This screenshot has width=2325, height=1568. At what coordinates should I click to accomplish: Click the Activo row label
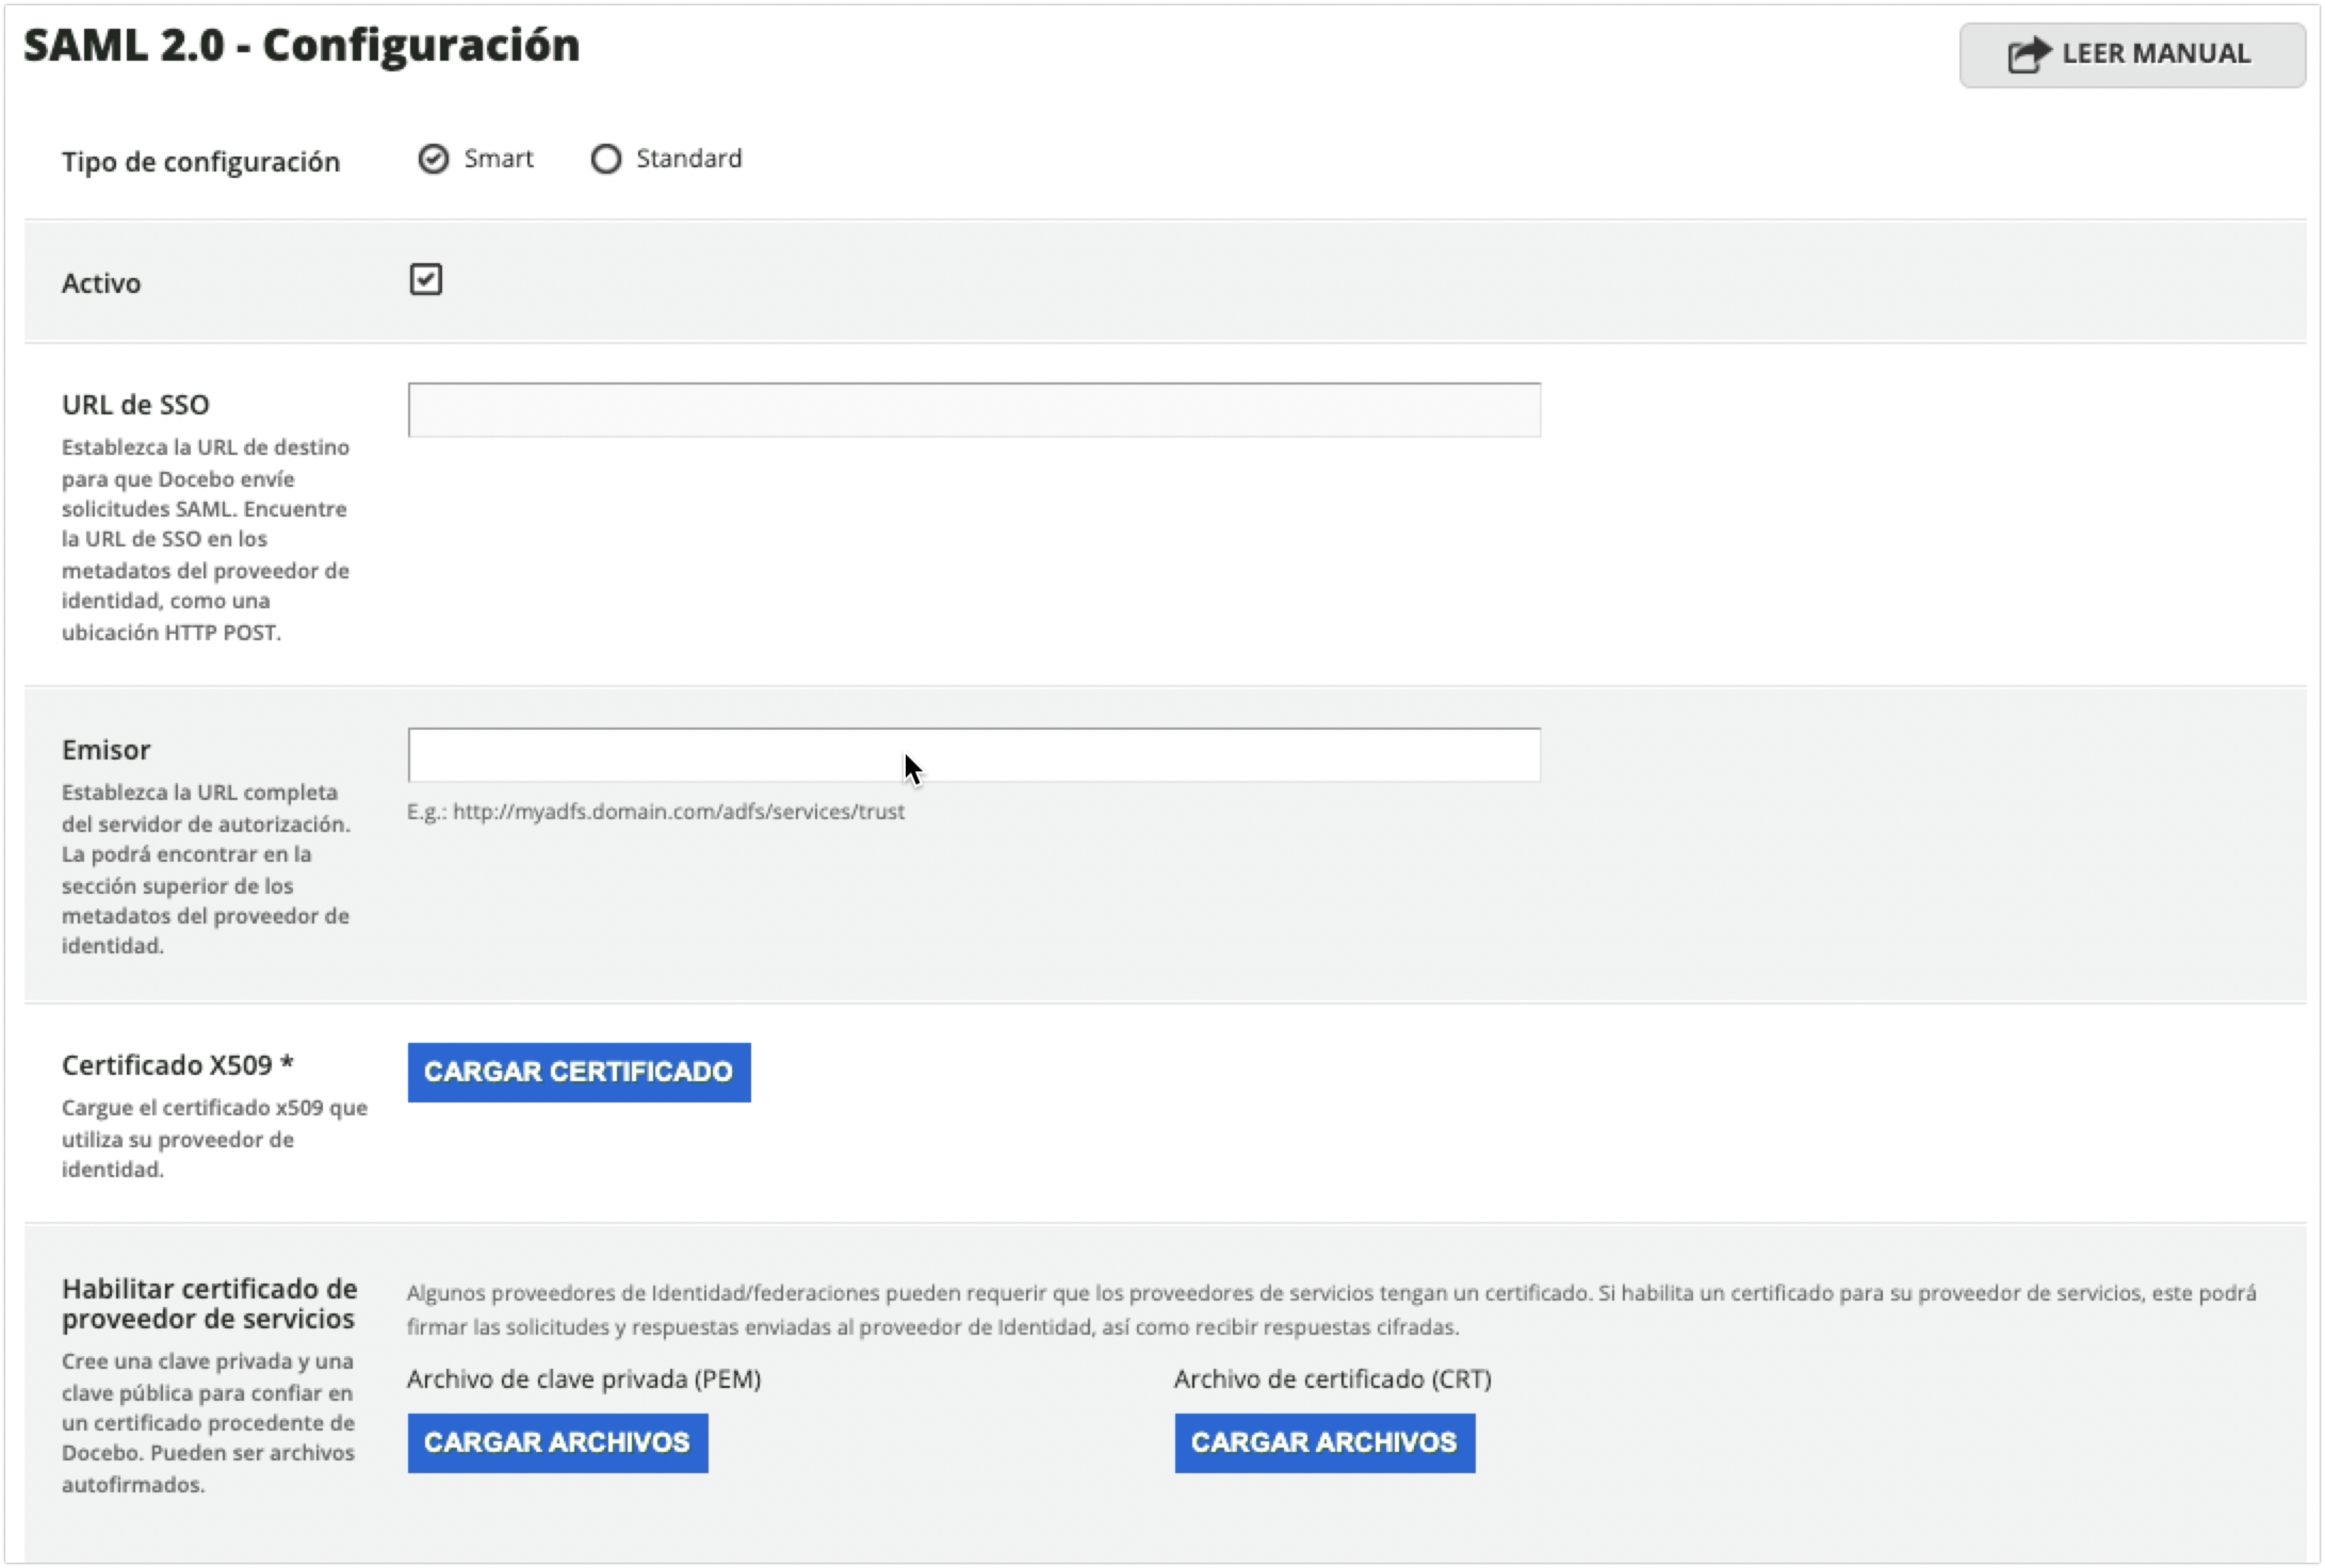tap(100, 281)
